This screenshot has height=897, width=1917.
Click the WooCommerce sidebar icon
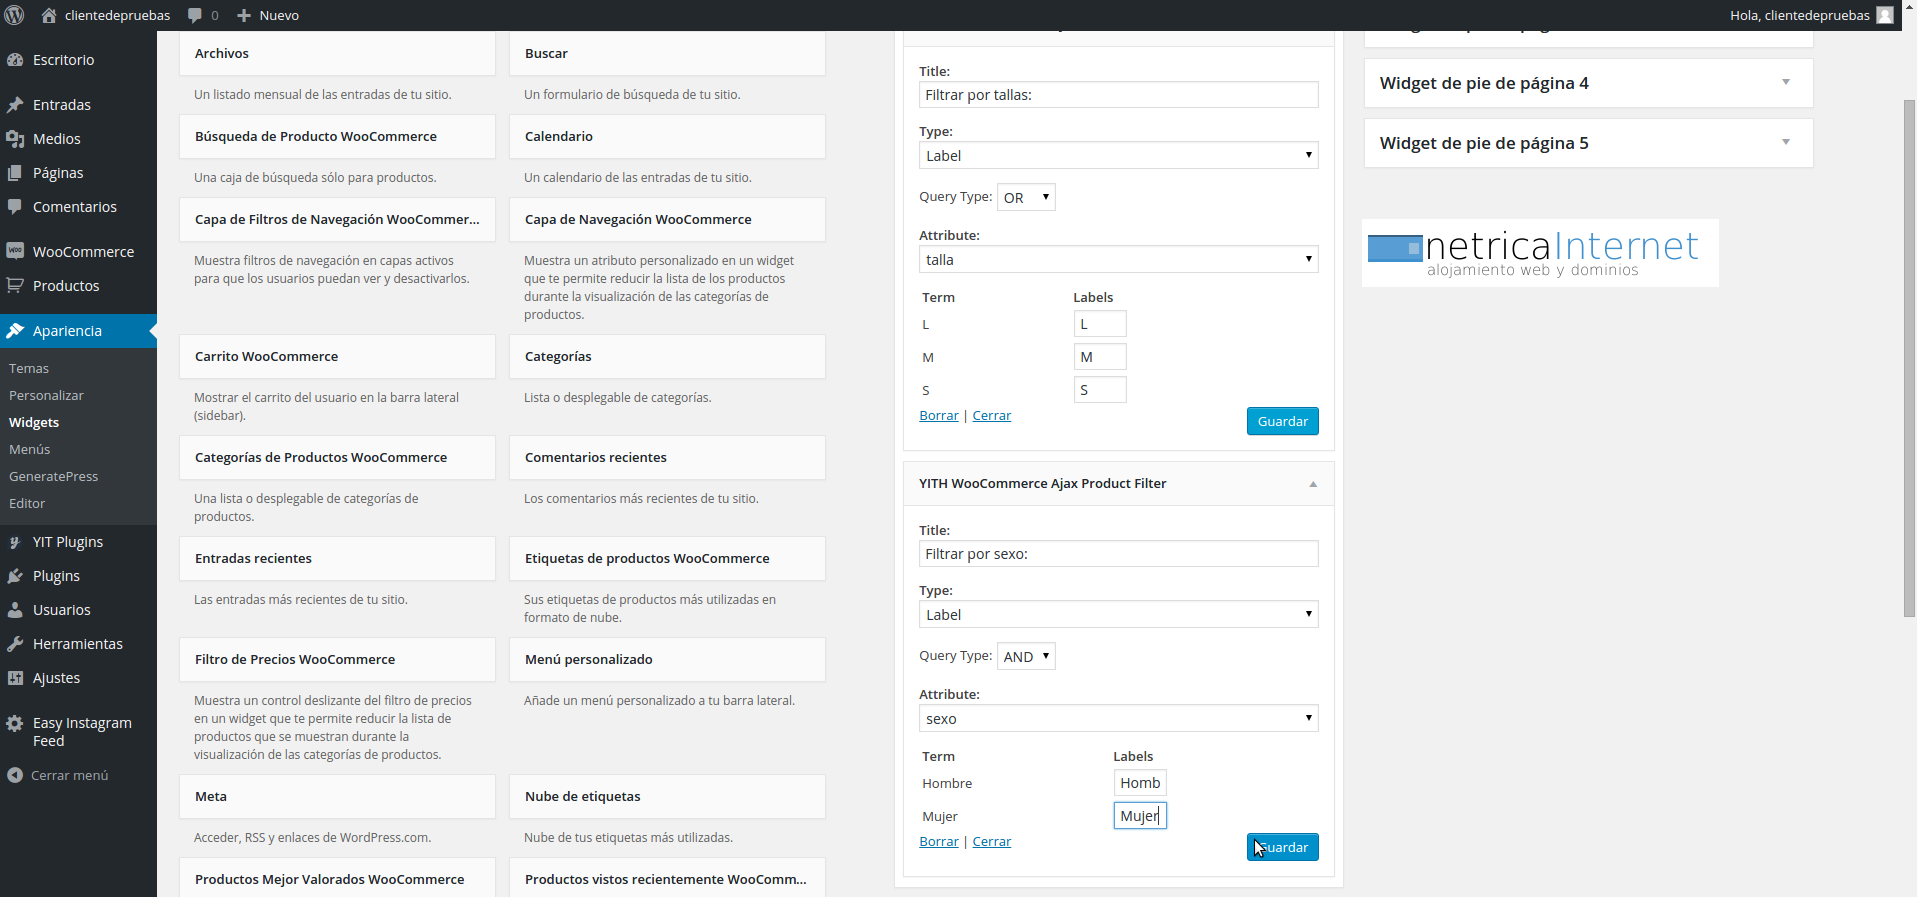[15, 251]
